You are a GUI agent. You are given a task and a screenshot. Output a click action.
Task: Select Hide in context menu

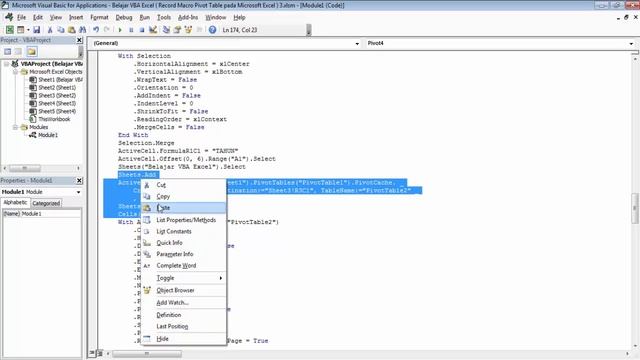coord(184,339)
